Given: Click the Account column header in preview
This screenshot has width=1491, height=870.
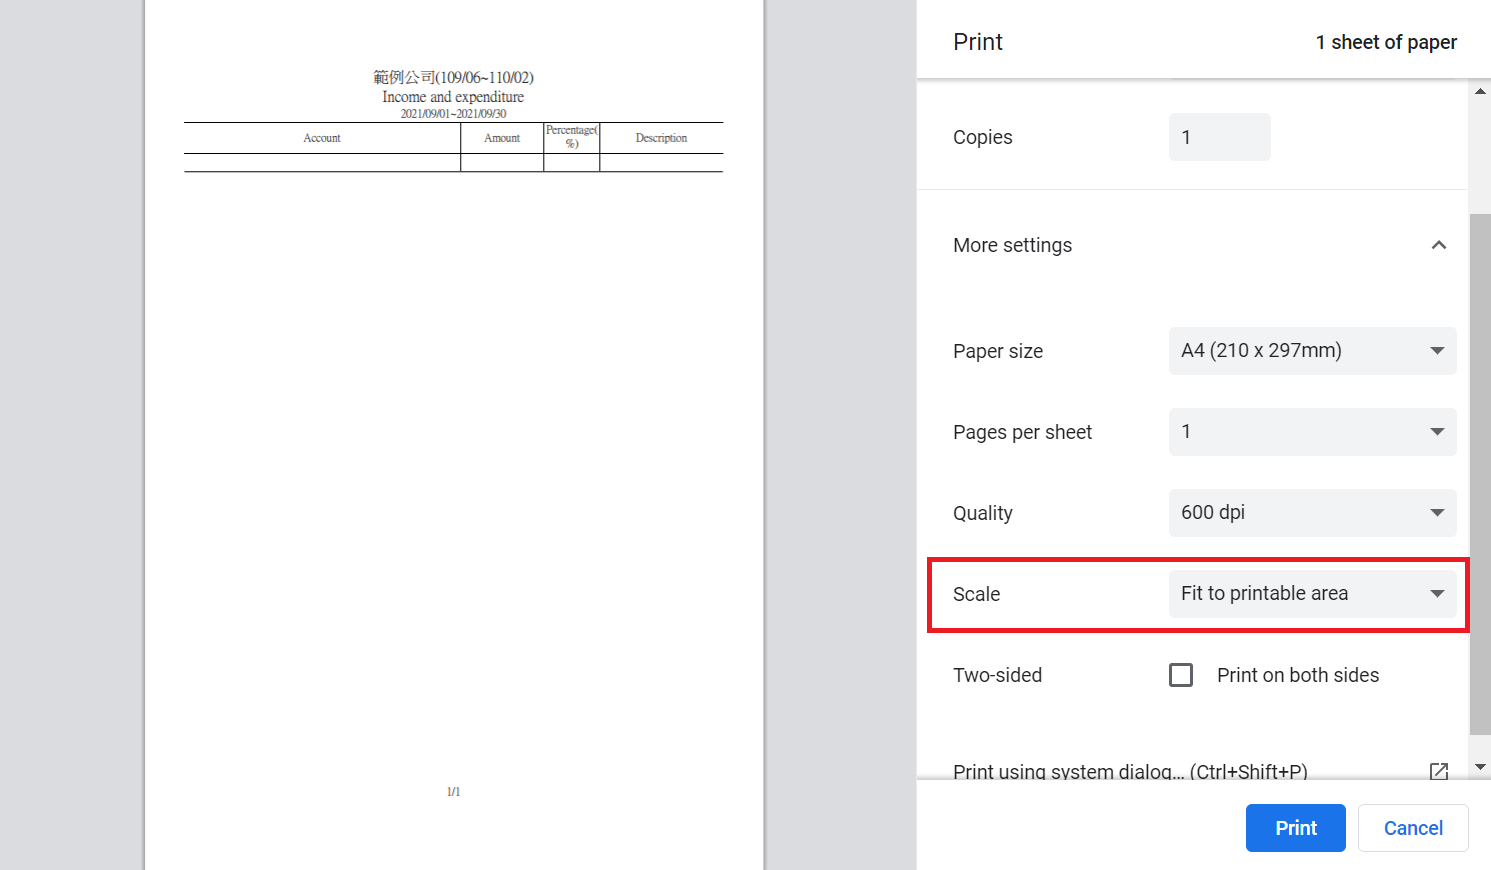Looking at the screenshot, I should point(322,138).
